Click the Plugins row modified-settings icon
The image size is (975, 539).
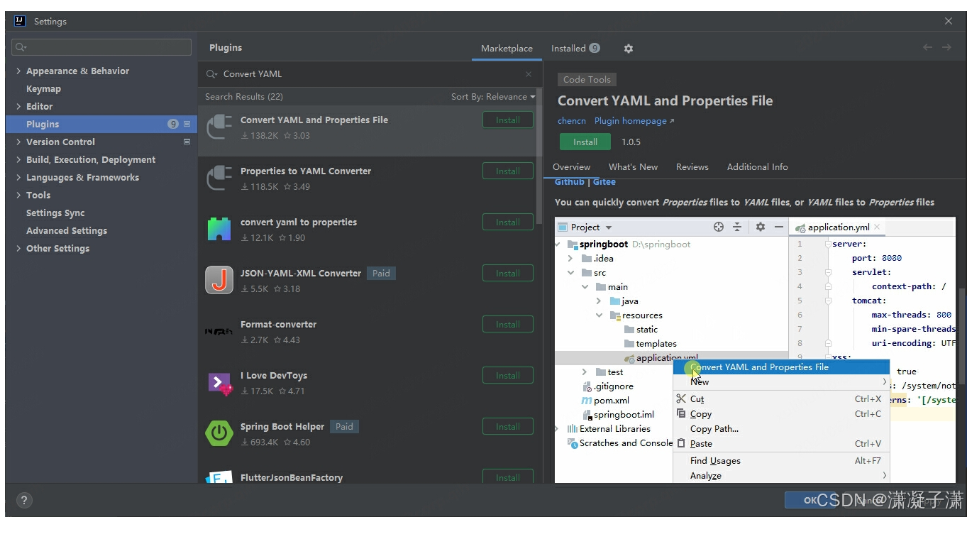pos(187,124)
